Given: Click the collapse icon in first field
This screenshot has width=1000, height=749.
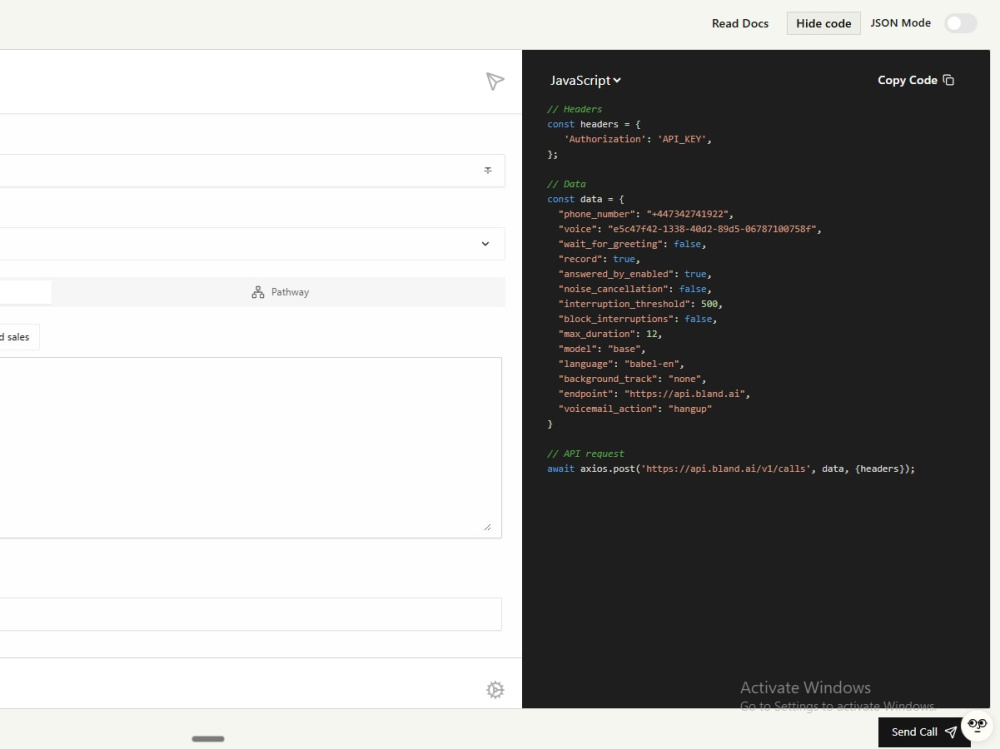Looking at the screenshot, I should [487, 170].
